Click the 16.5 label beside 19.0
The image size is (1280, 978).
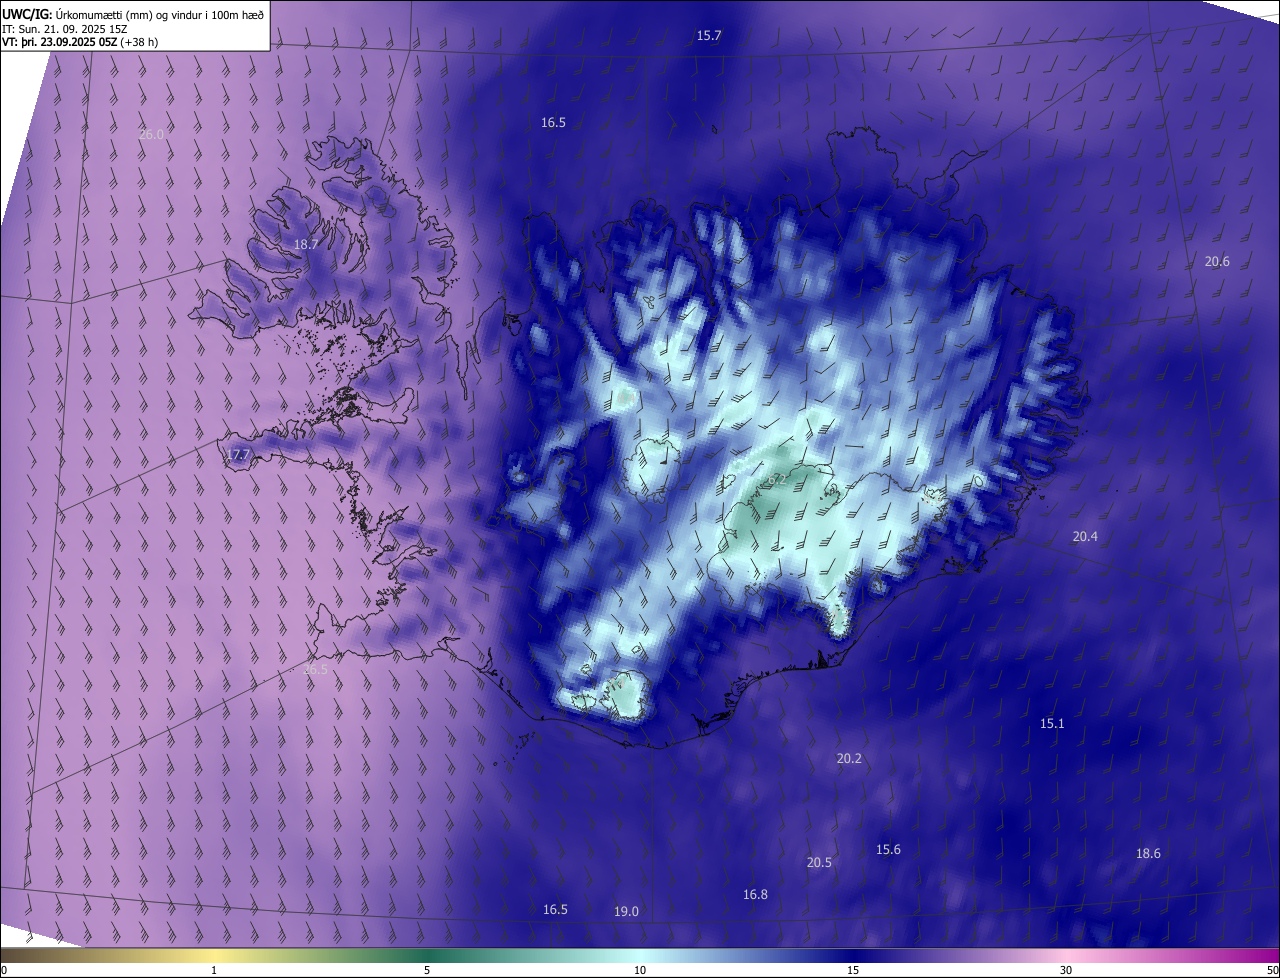tap(555, 909)
